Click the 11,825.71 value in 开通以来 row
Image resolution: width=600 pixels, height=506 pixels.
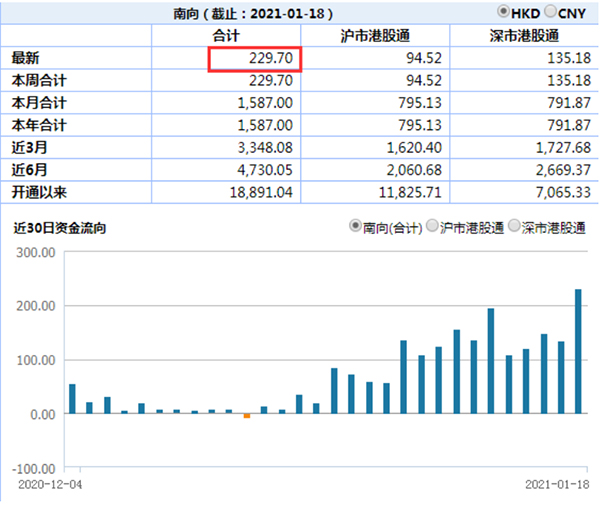411,192
